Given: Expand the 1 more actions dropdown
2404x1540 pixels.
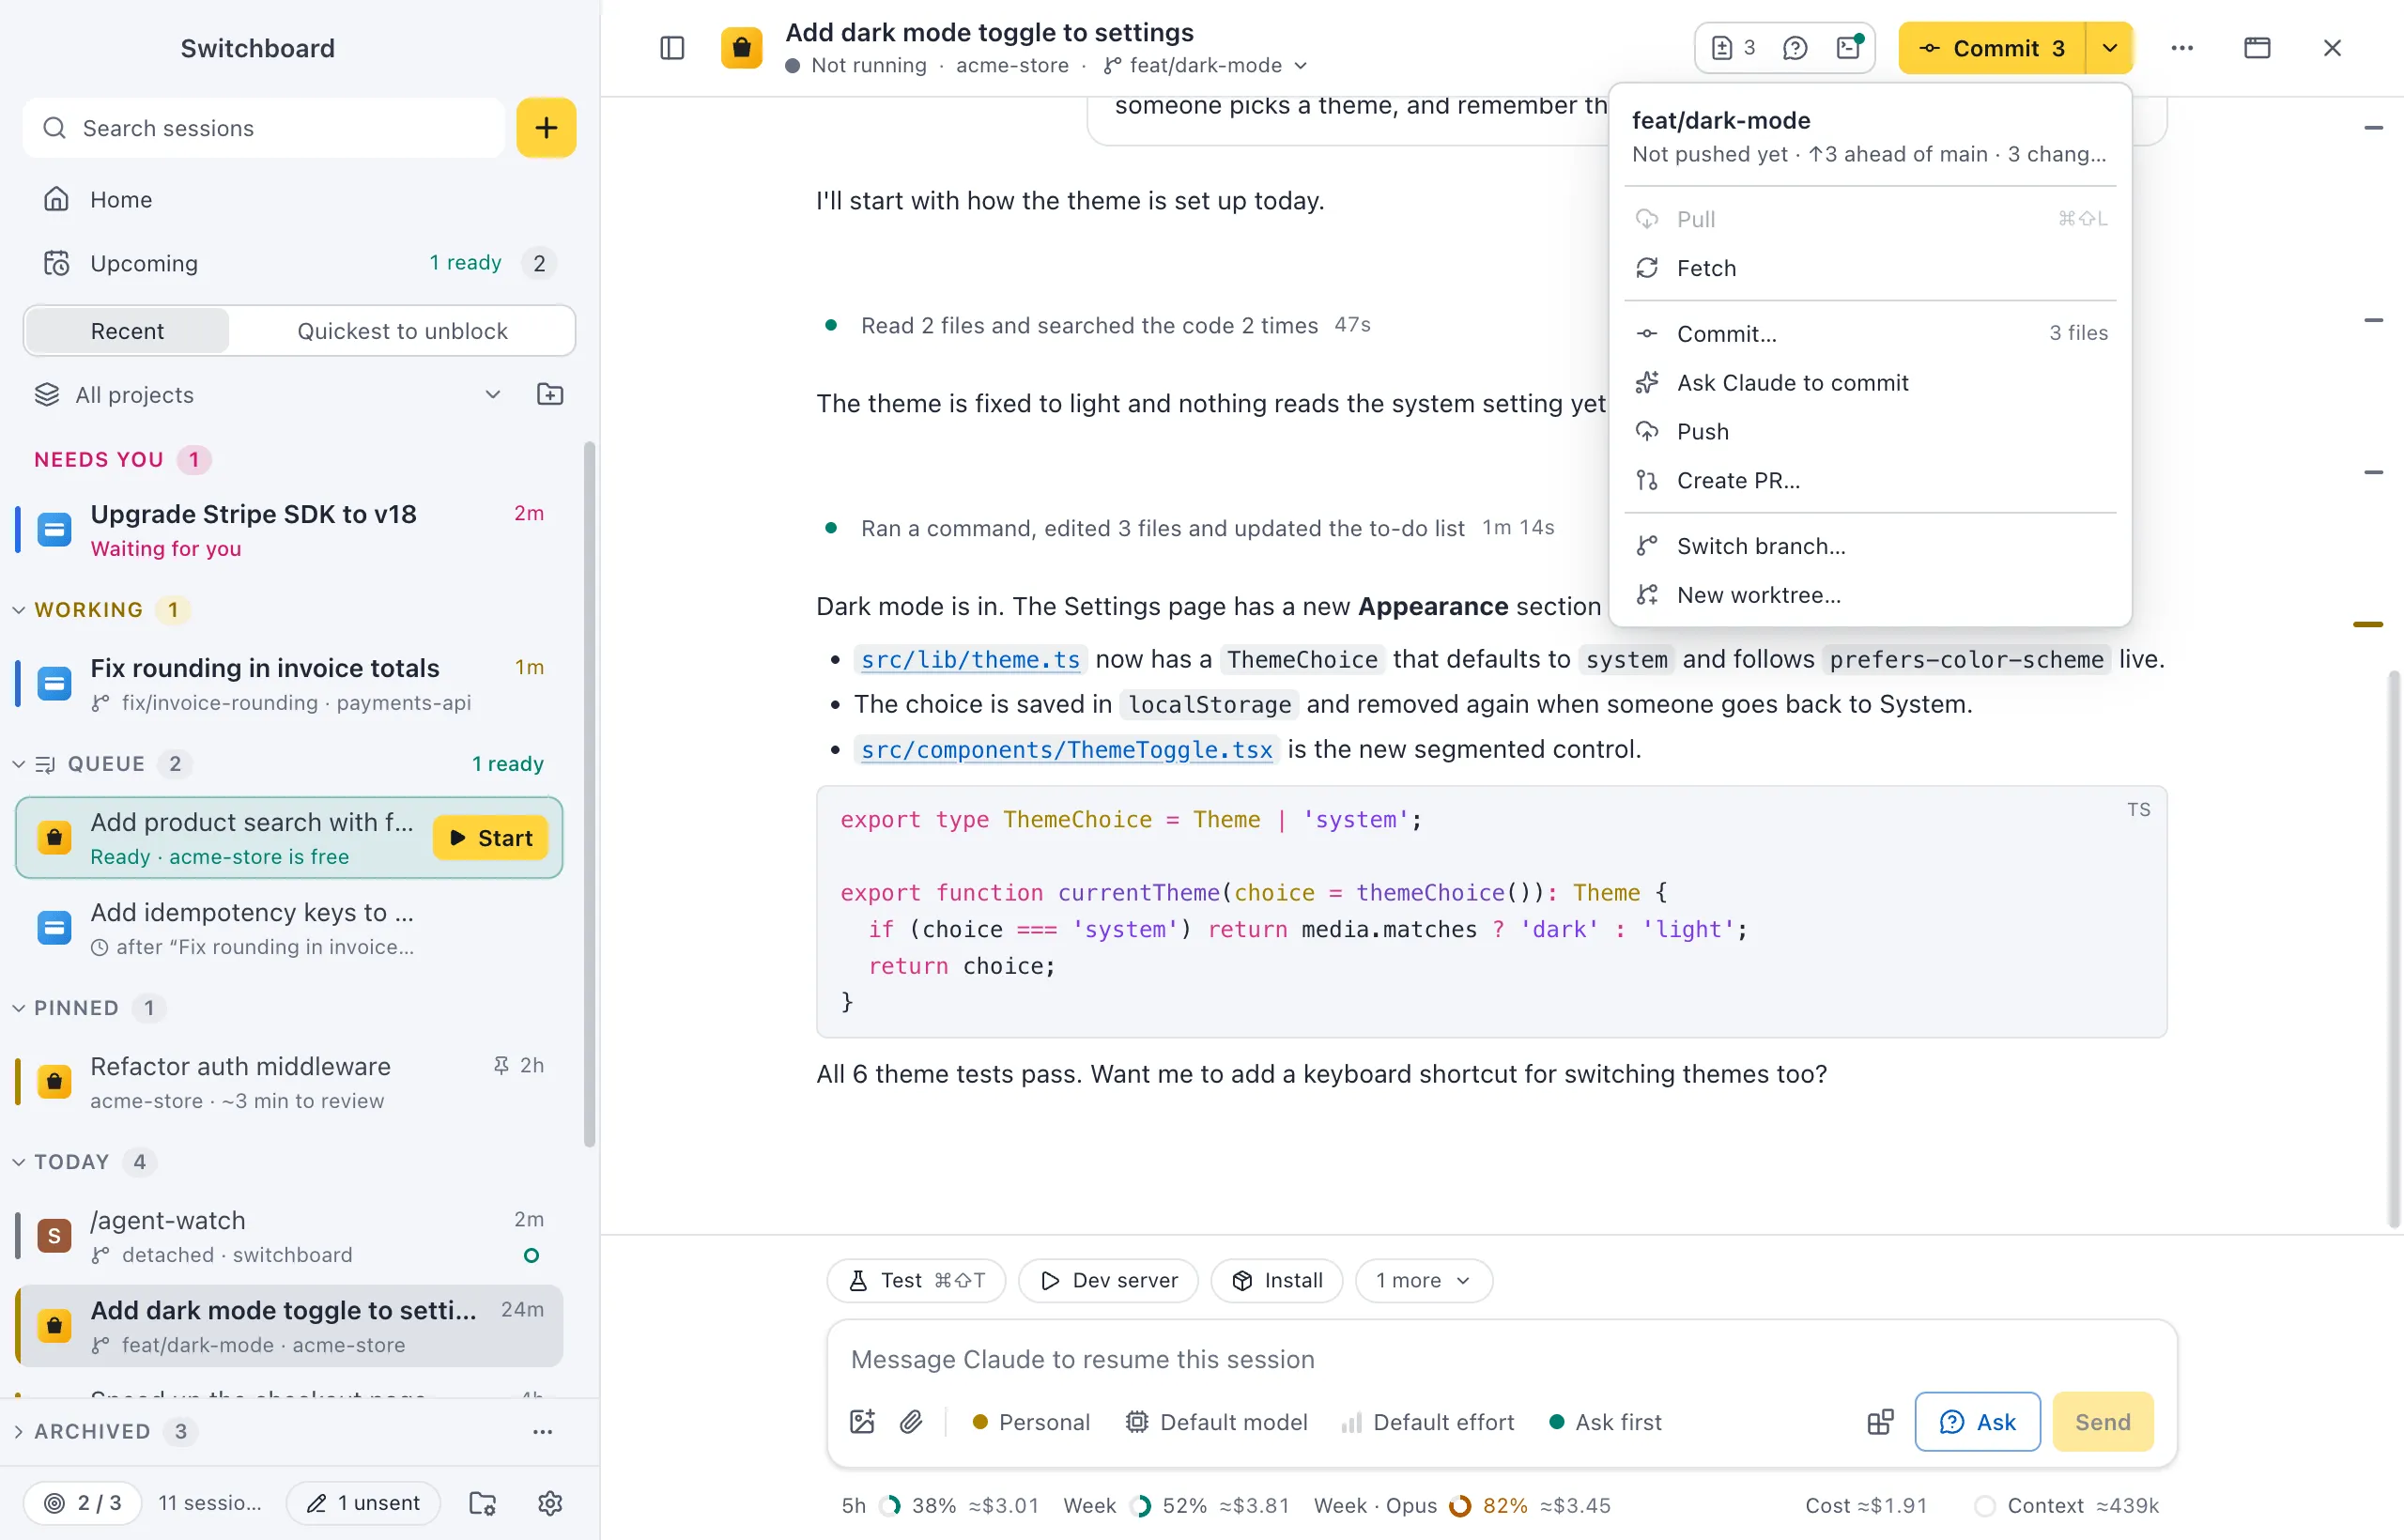Looking at the screenshot, I should coord(1423,1280).
